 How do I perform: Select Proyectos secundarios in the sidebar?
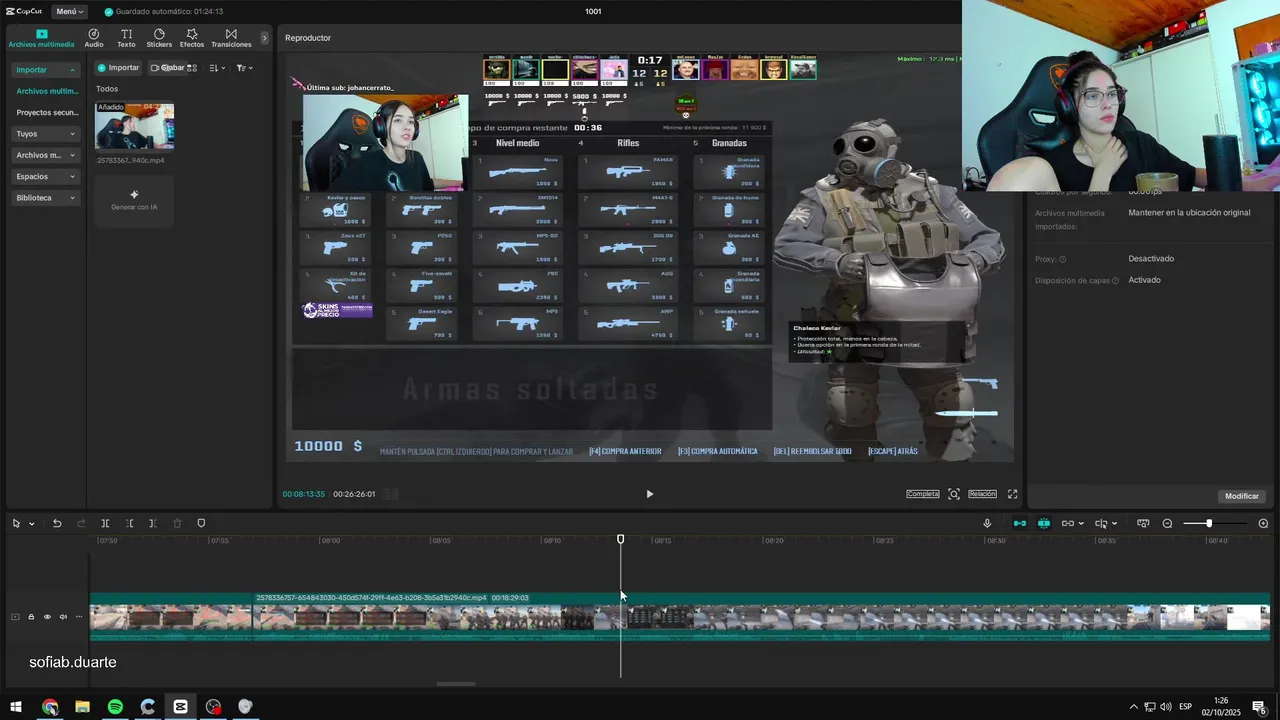pyautogui.click(x=47, y=113)
